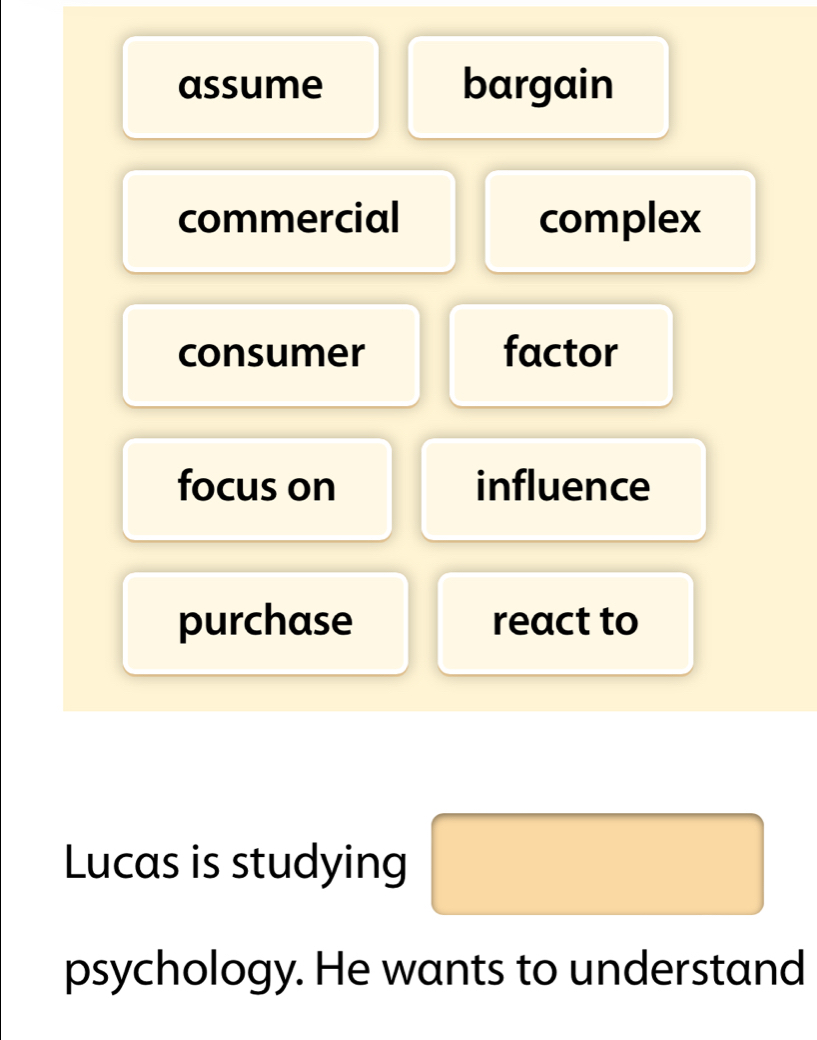The height and width of the screenshot is (1040, 817).
Task: Select "influence" as your answer
Action: tap(563, 488)
